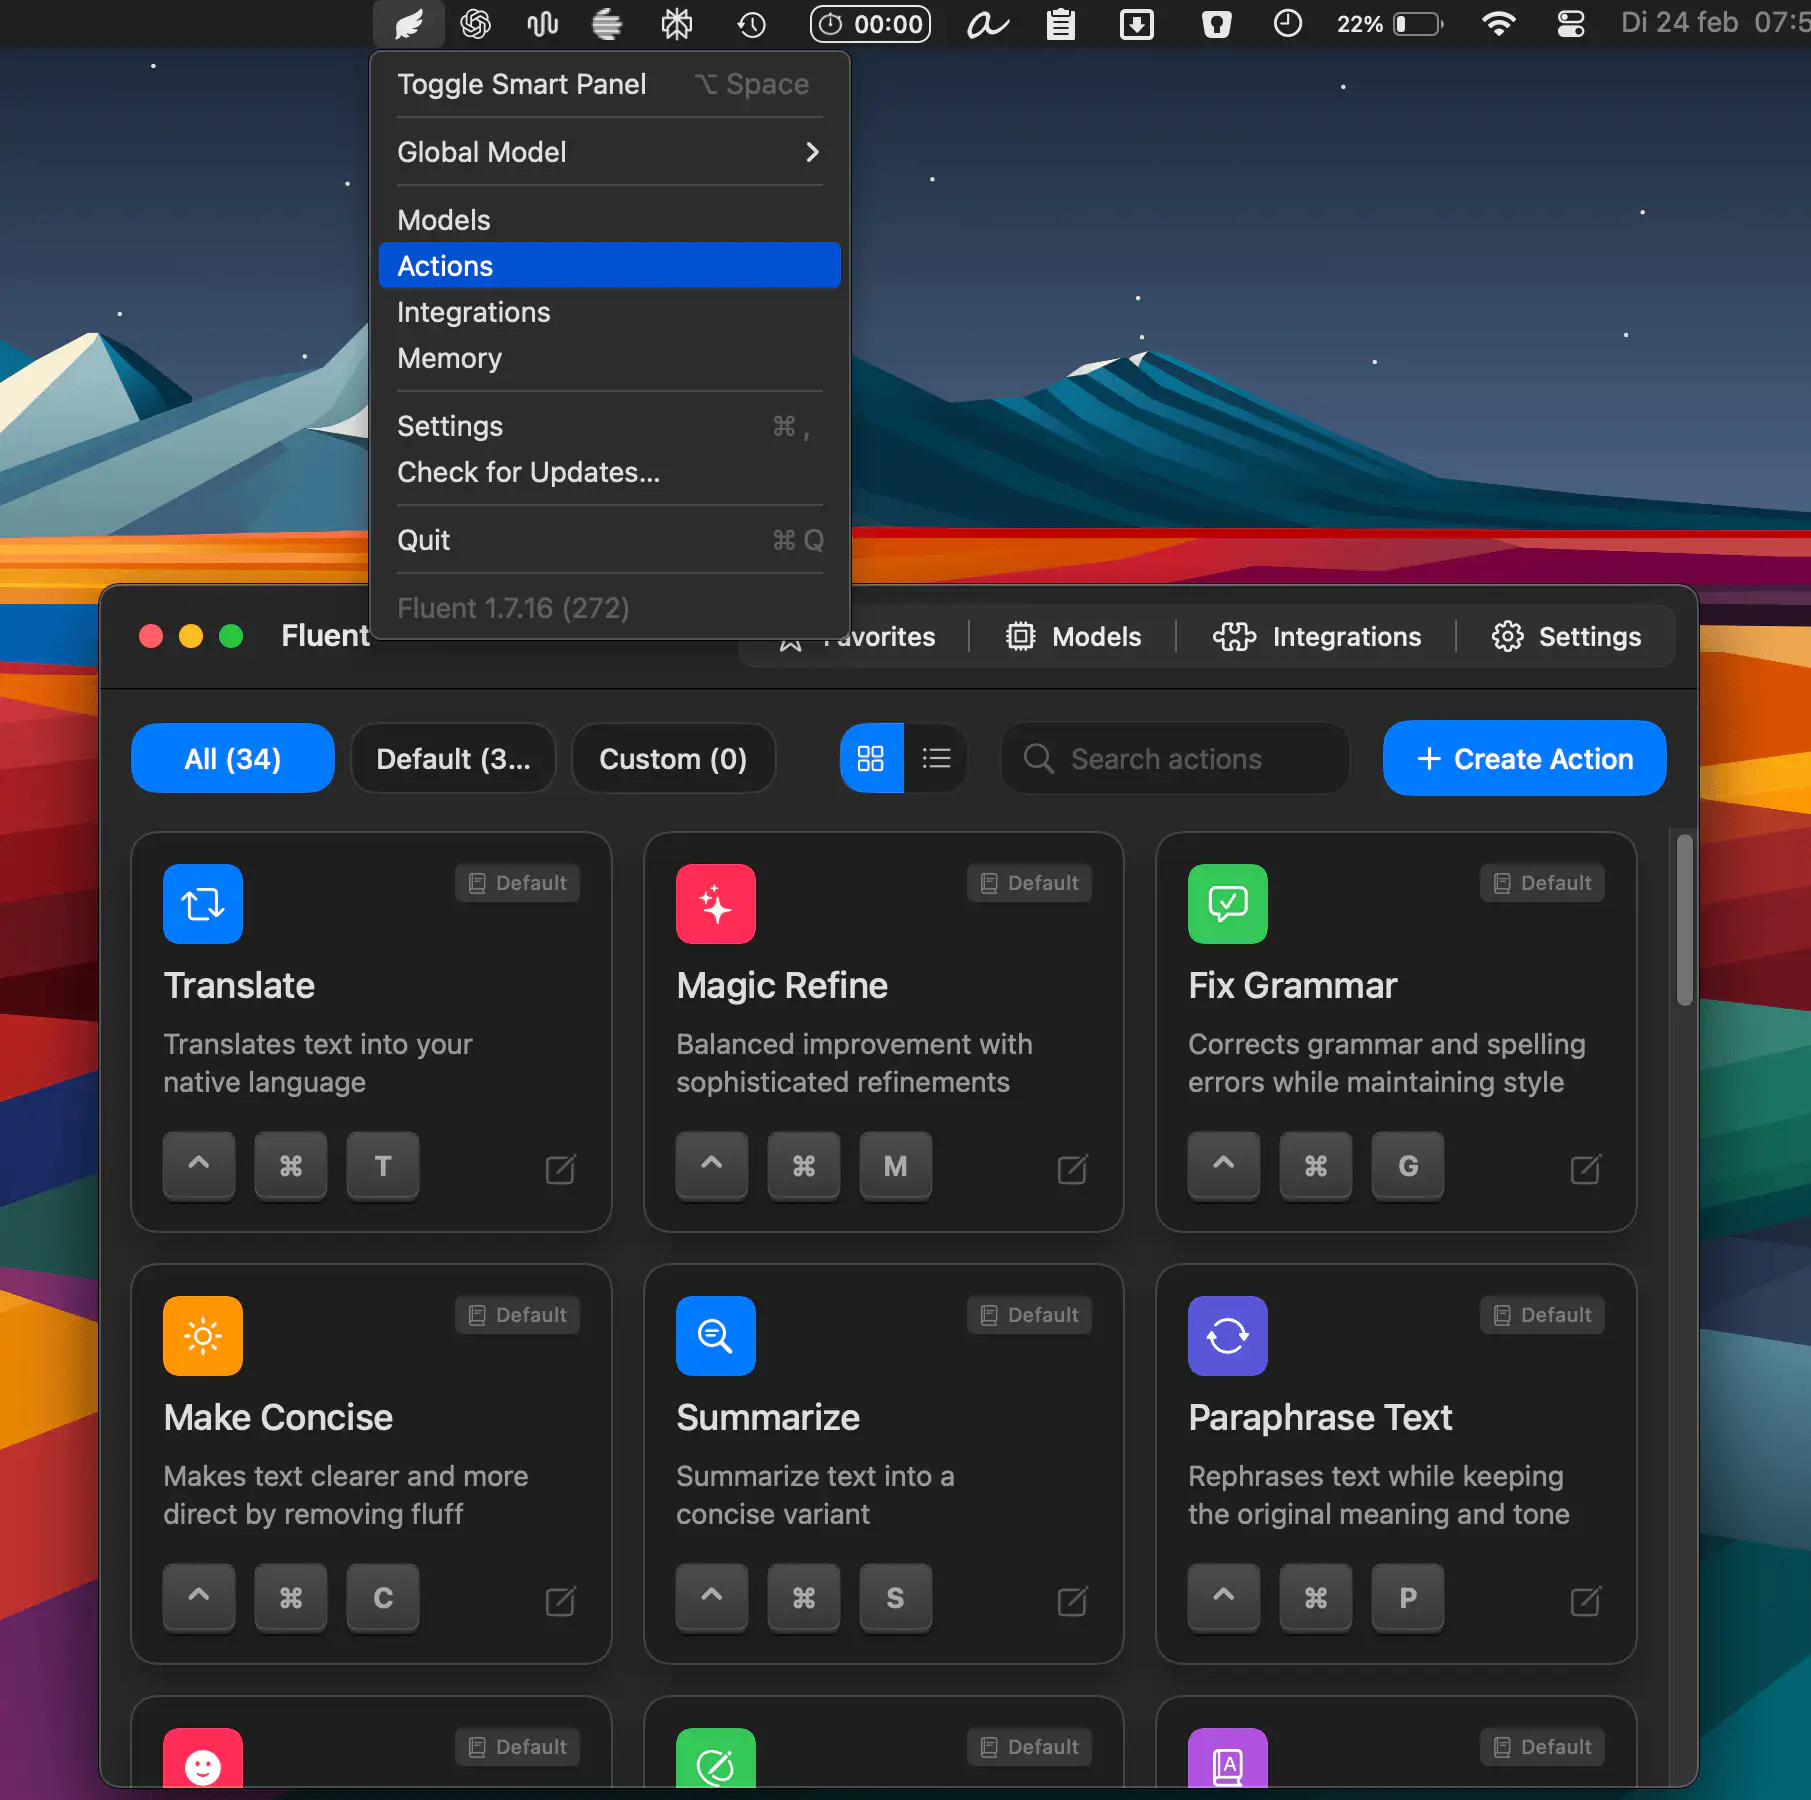The height and width of the screenshot is (1800, 1811).
Task: Click the Create Action button
Action: pyautogui.click(x=1524, y=759)
